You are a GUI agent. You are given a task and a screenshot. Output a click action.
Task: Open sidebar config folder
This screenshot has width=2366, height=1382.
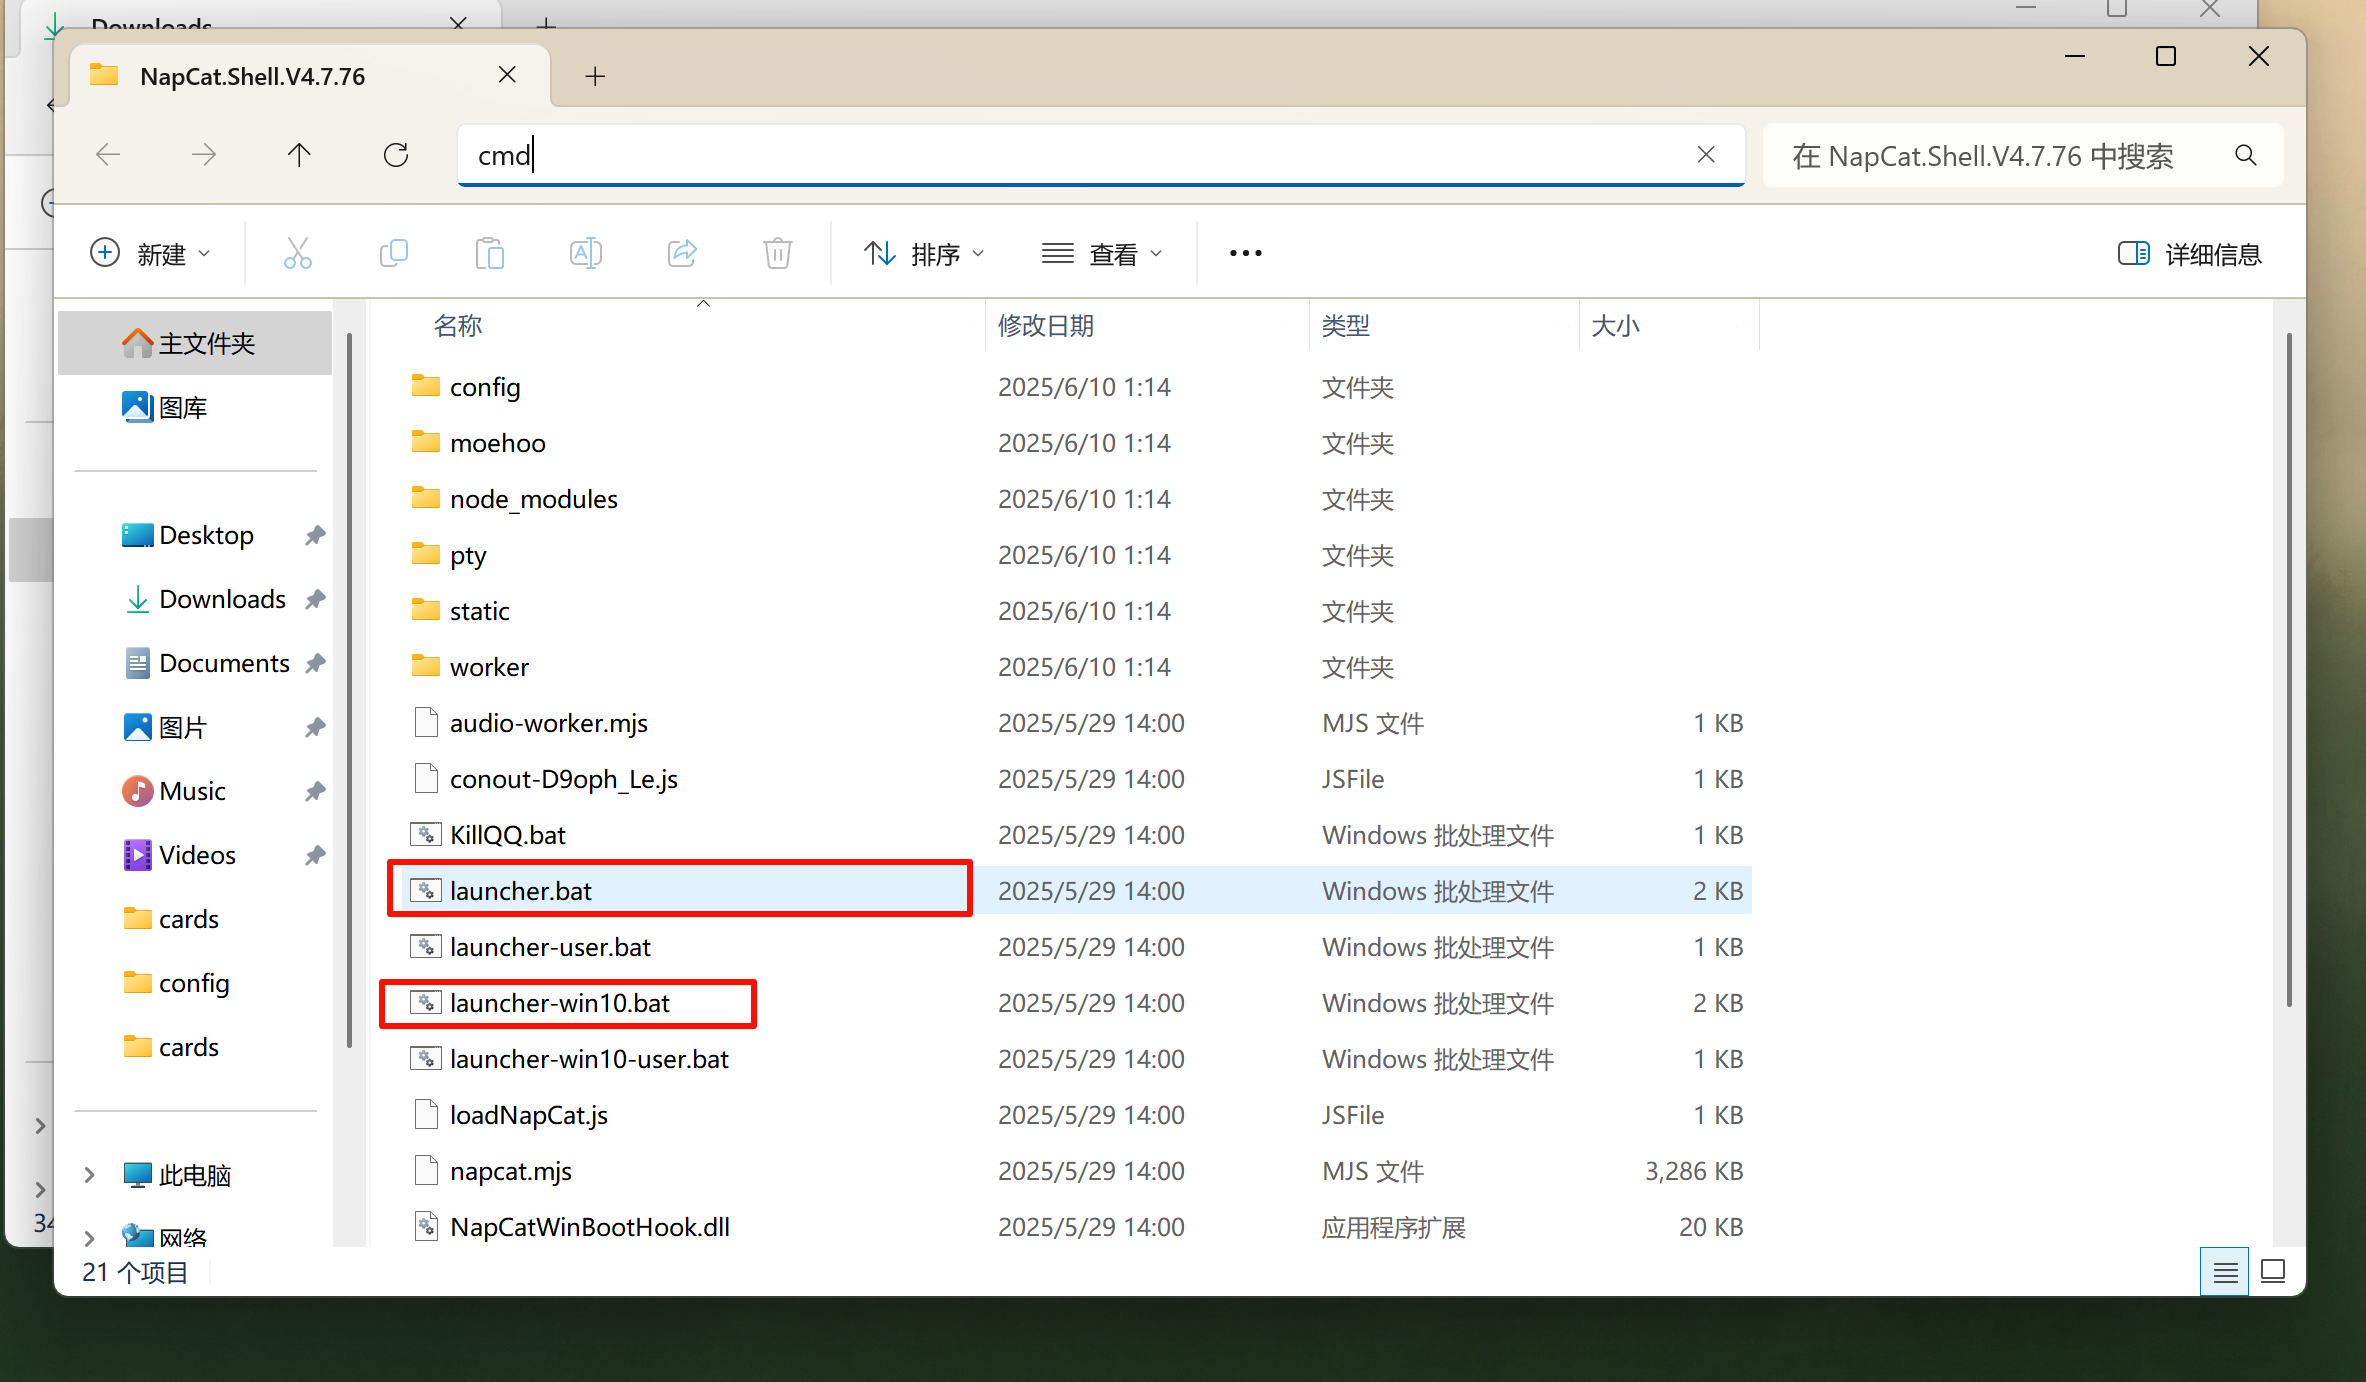pyautogui.click(x=195, y=983)
